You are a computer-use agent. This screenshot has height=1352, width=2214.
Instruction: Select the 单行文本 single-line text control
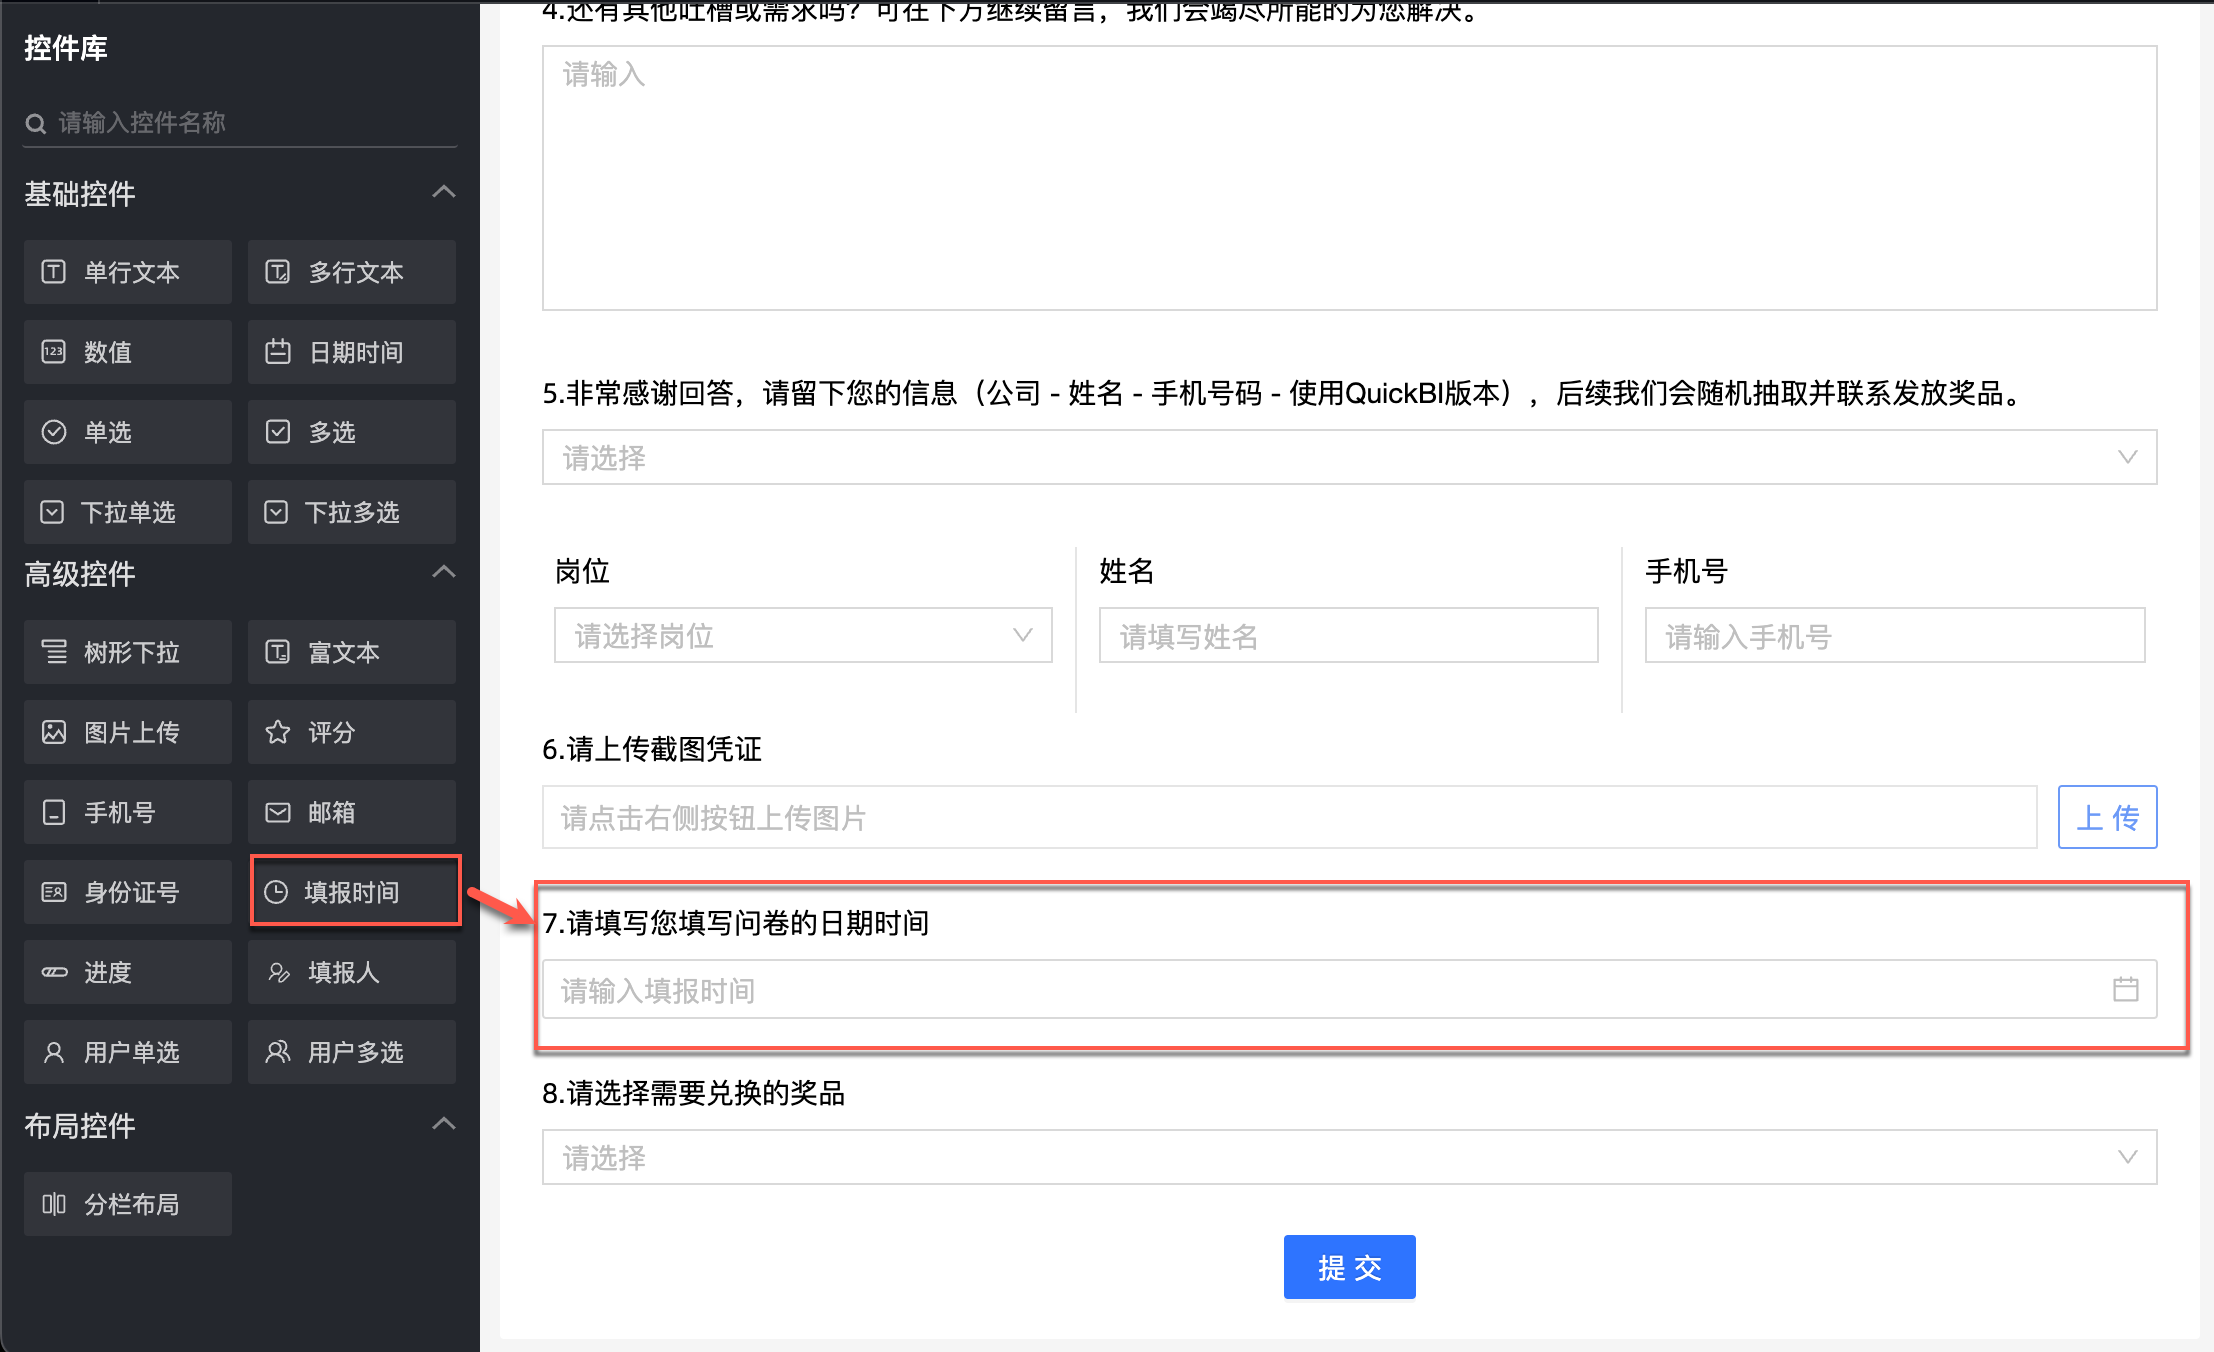click(128, 272)
